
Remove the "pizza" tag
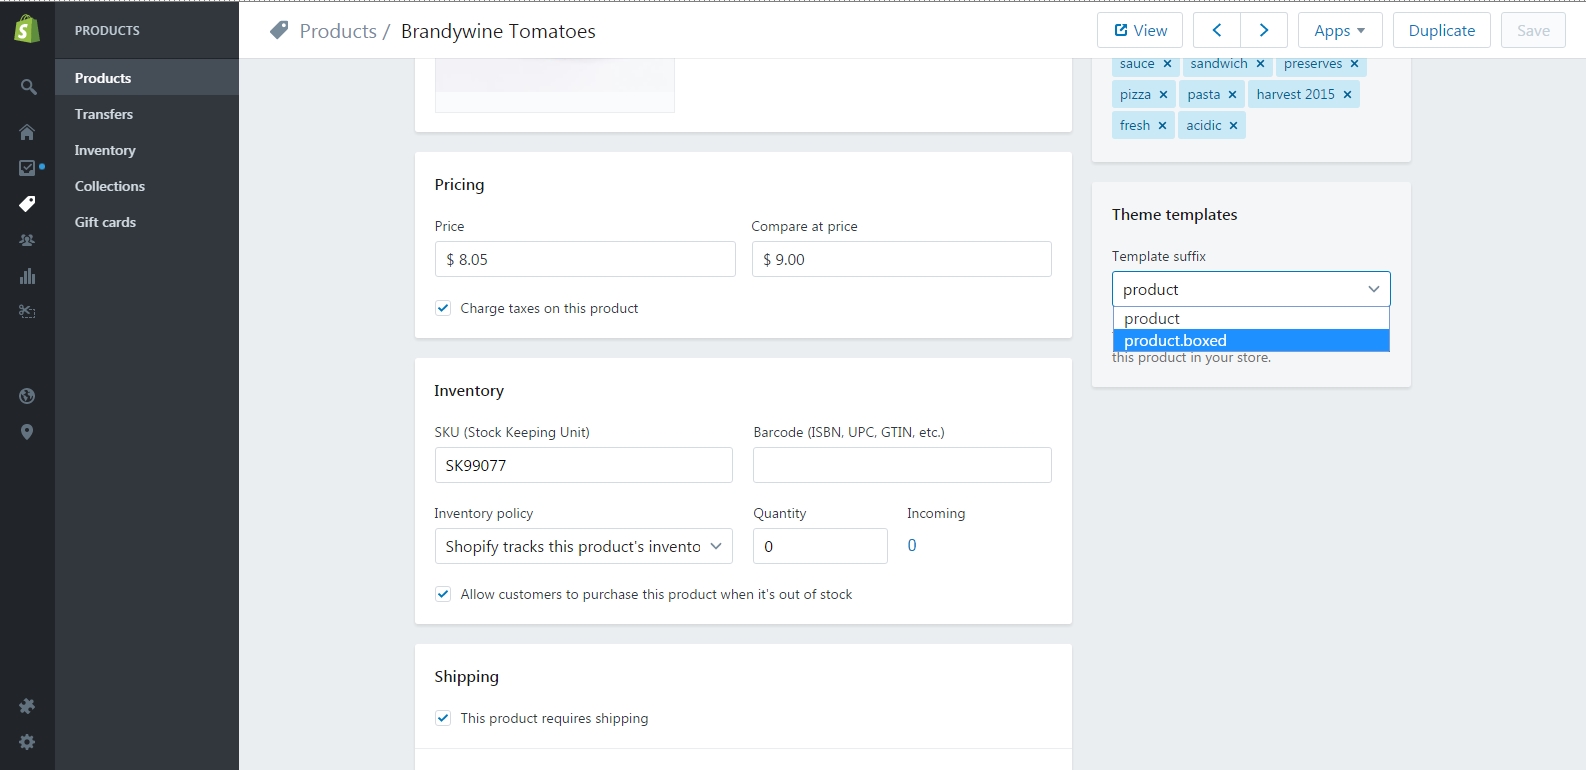click(x=1163, y=95)
